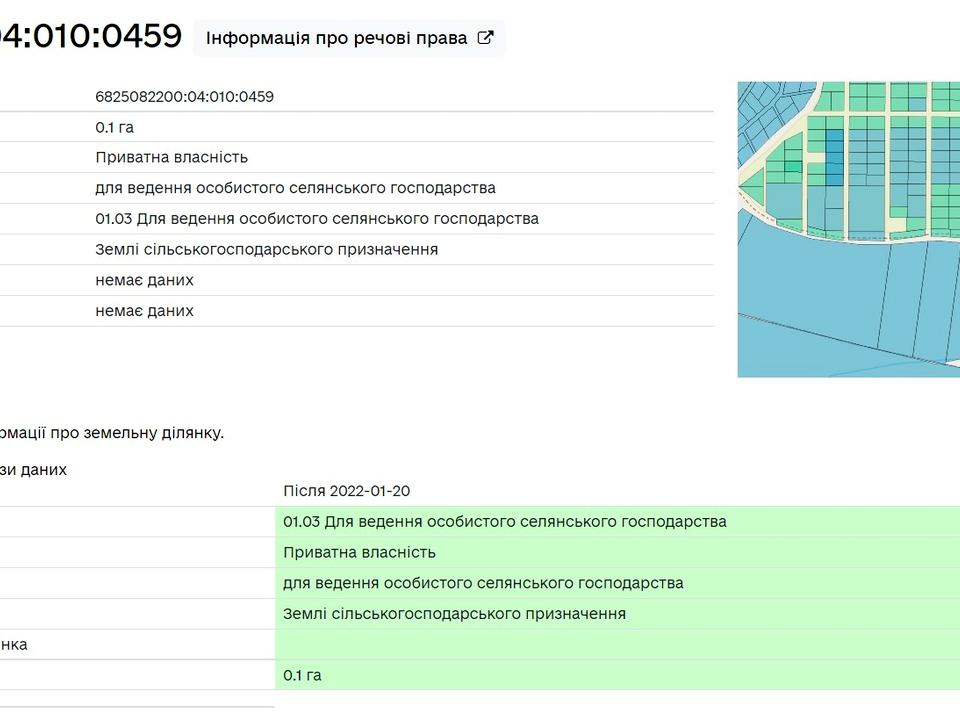The height and width of the screenshot is (720, 960).
Task: Click the green '0.1 га' cell in the lower table
Action: [x=302, y=676]
